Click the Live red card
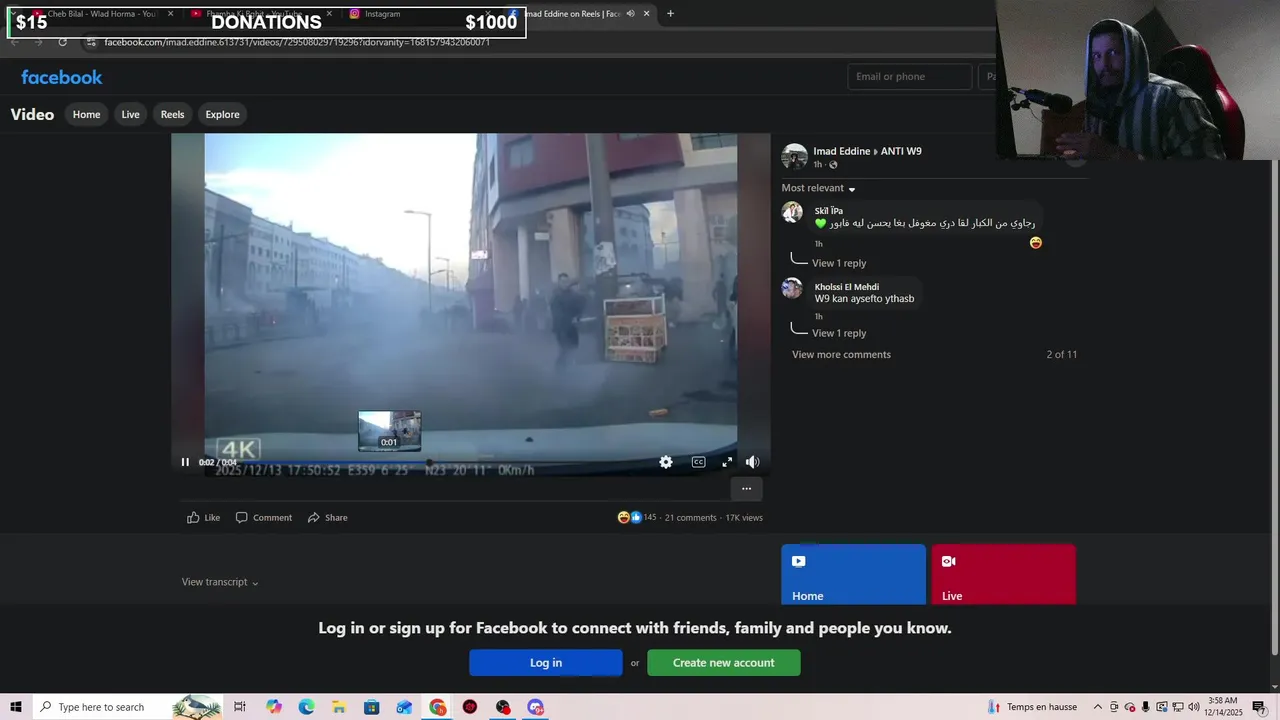 (x=1003, y=574)
